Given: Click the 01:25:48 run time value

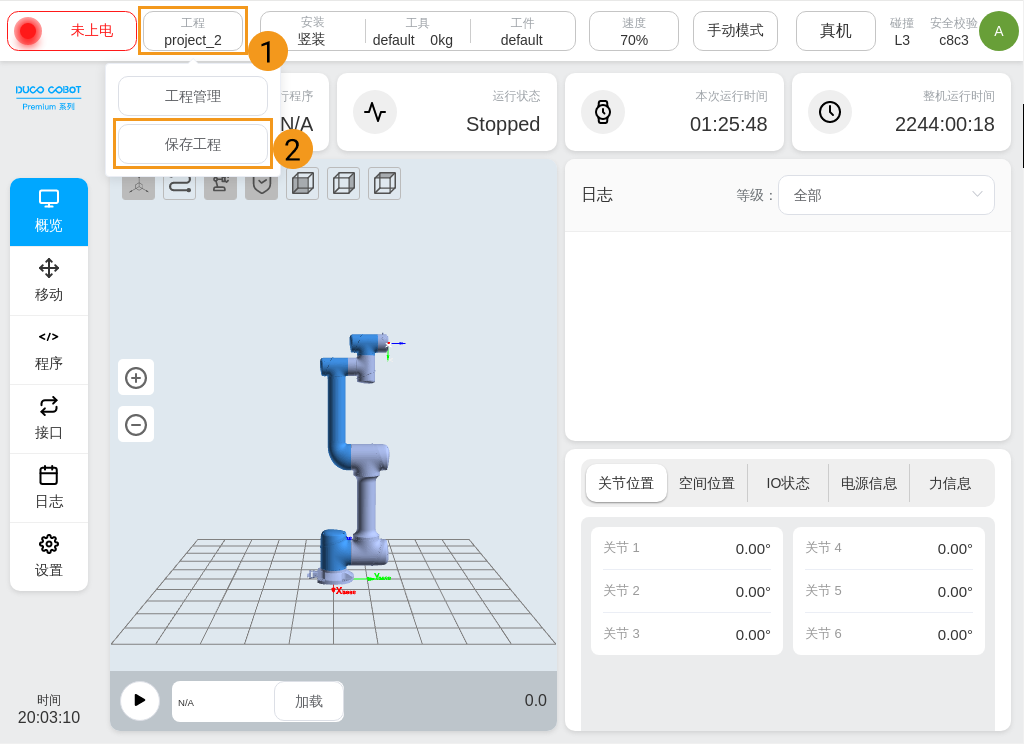Looking at the screenshot, I should pos(729,124).
